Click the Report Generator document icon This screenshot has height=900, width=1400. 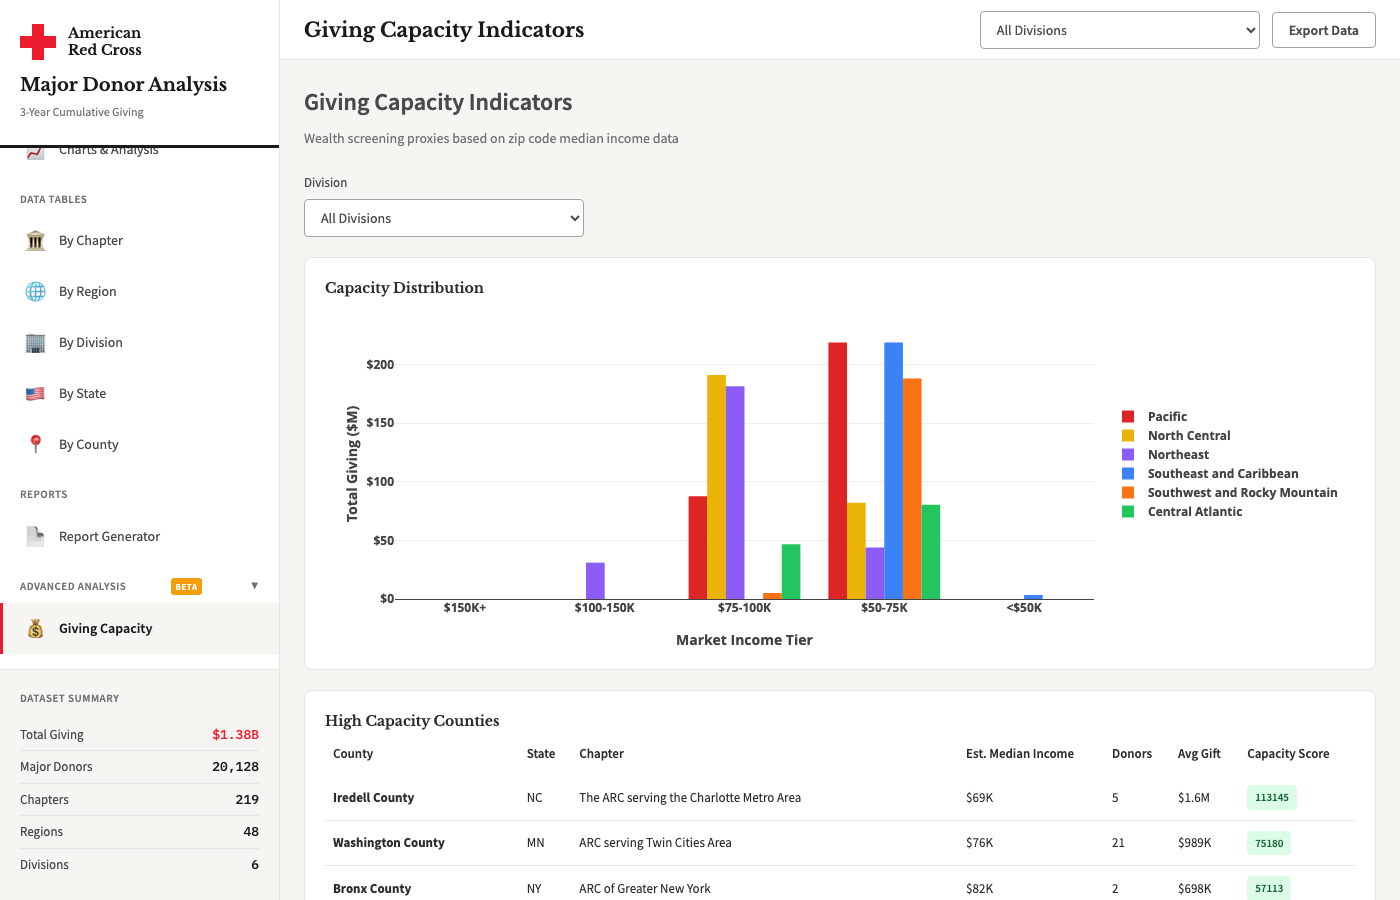pos(36,537)
